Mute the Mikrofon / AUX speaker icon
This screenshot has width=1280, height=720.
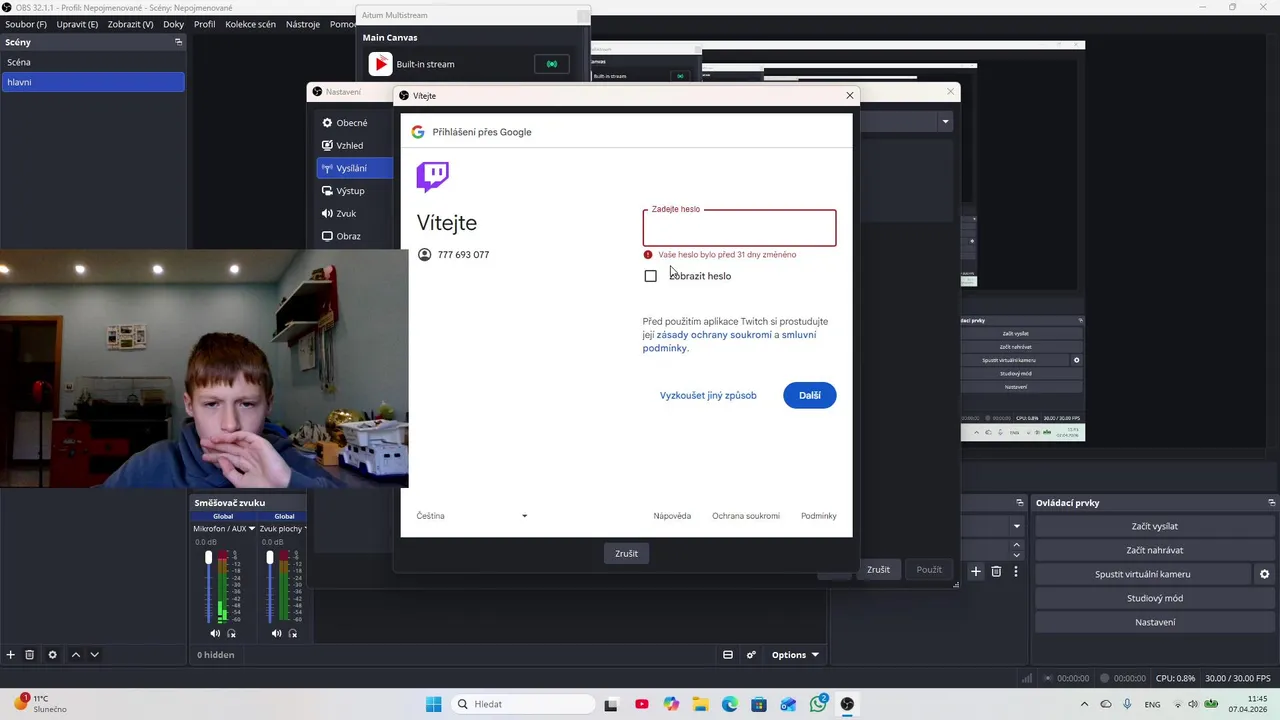click(x=215, y=633)
